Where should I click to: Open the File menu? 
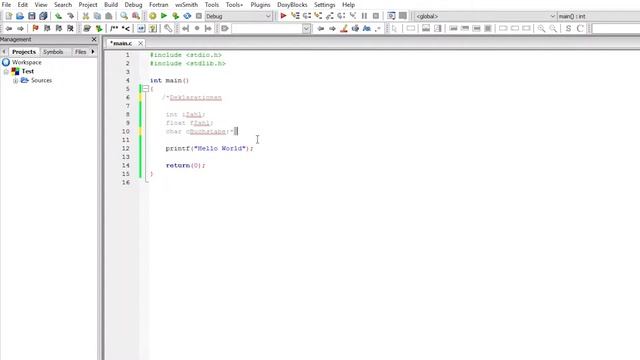point(6,4)
